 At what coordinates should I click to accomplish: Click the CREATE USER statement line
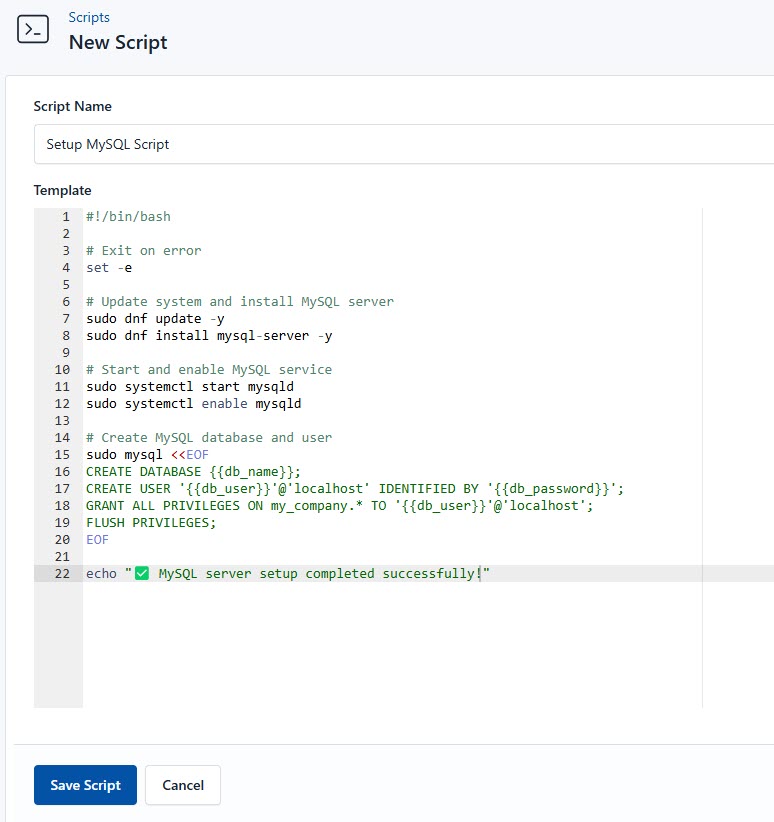(x=355, y=489)
